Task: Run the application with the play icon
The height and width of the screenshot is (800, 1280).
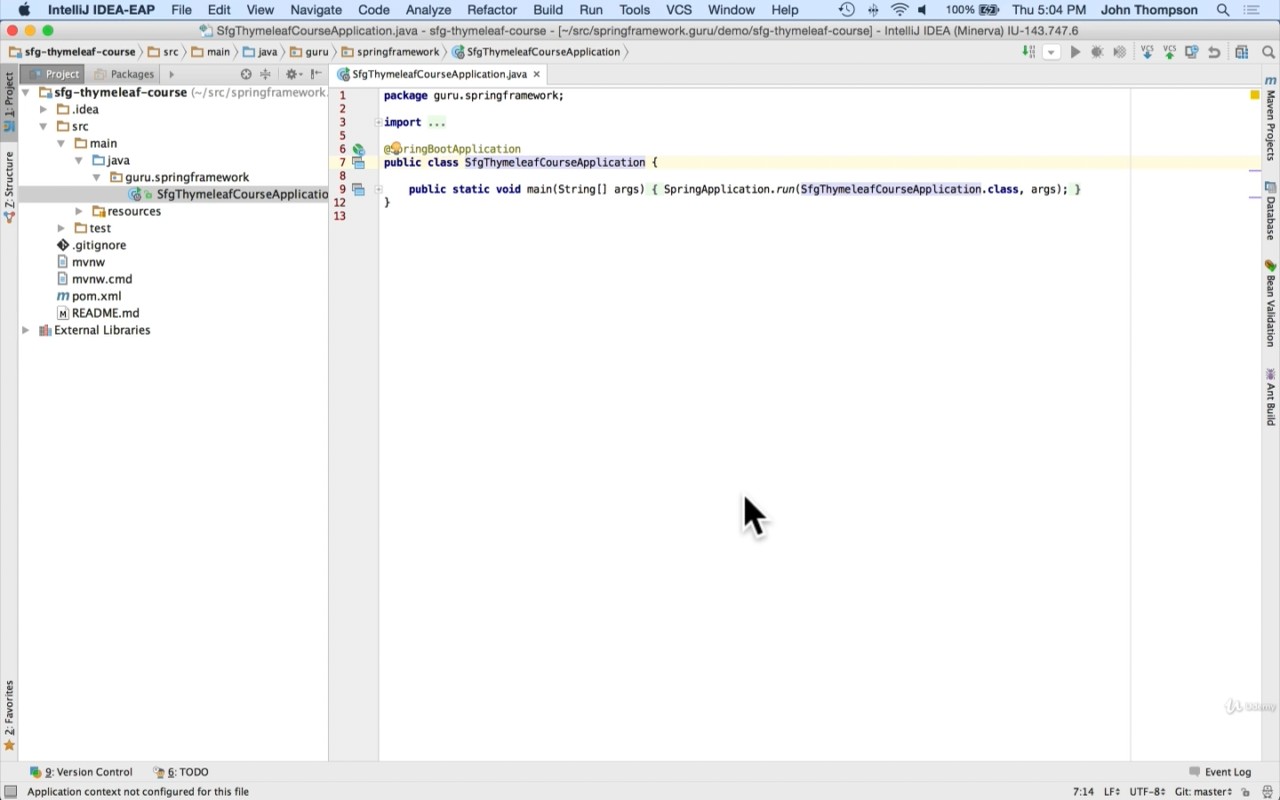Action: pyautogui.click(x=1075, y=52)
